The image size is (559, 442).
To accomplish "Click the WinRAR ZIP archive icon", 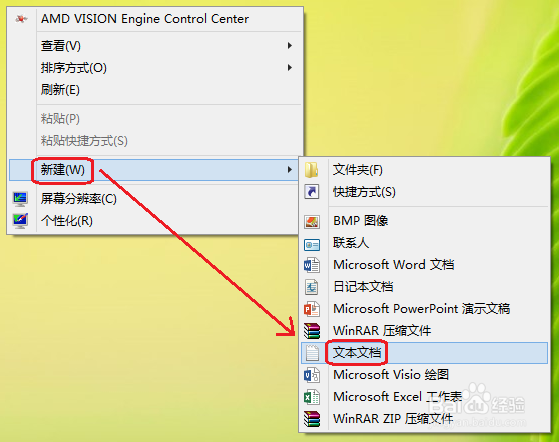I will coord(312,419).
